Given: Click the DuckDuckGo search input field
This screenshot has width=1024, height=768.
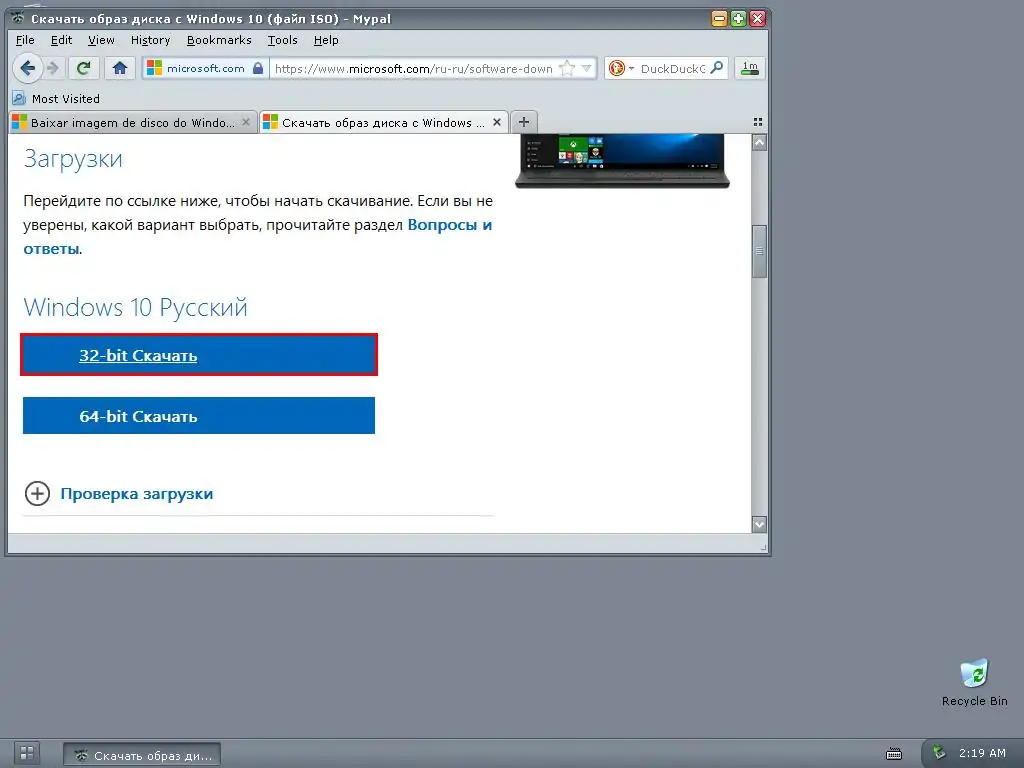Looking at the screenshot, I should coord(673,68).
